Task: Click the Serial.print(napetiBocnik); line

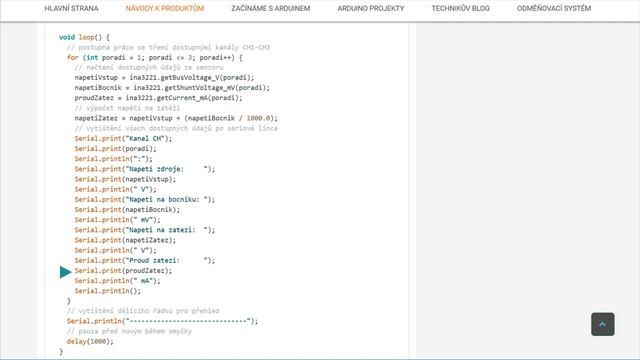Action: pyautogui.click(x=127, y=210)
